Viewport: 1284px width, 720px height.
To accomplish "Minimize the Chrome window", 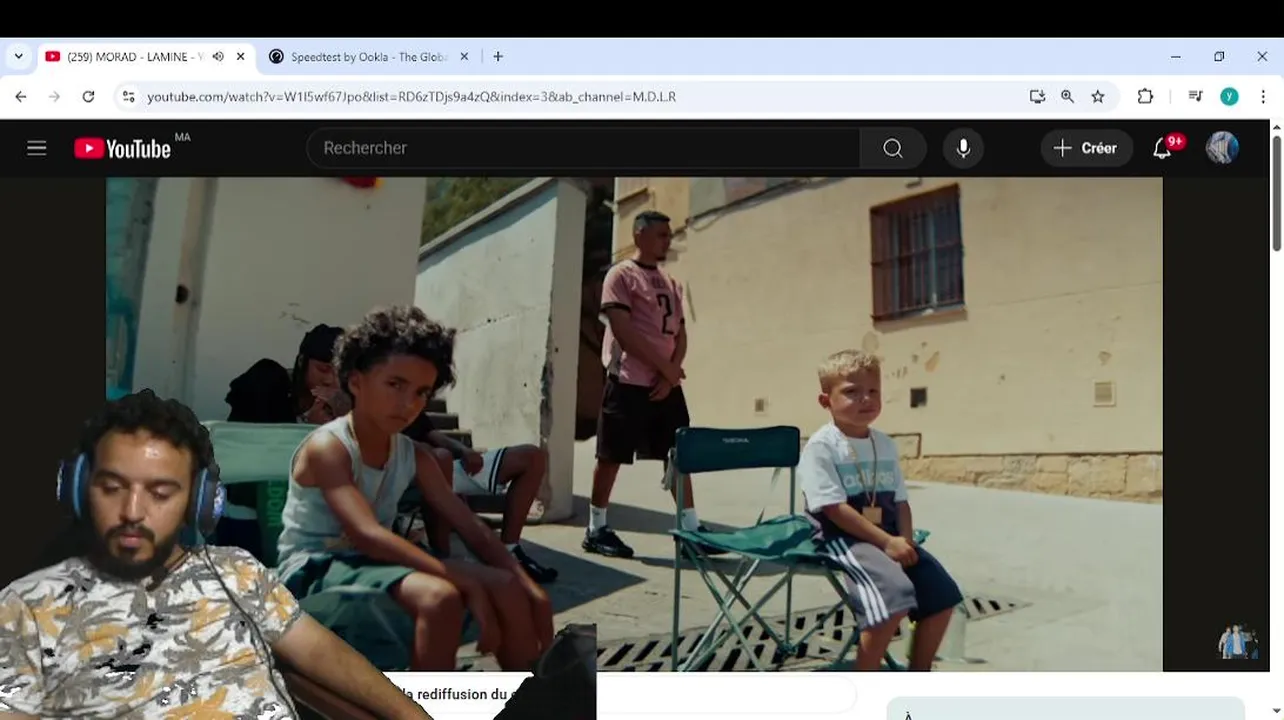I will click(x=1176, y=57).
